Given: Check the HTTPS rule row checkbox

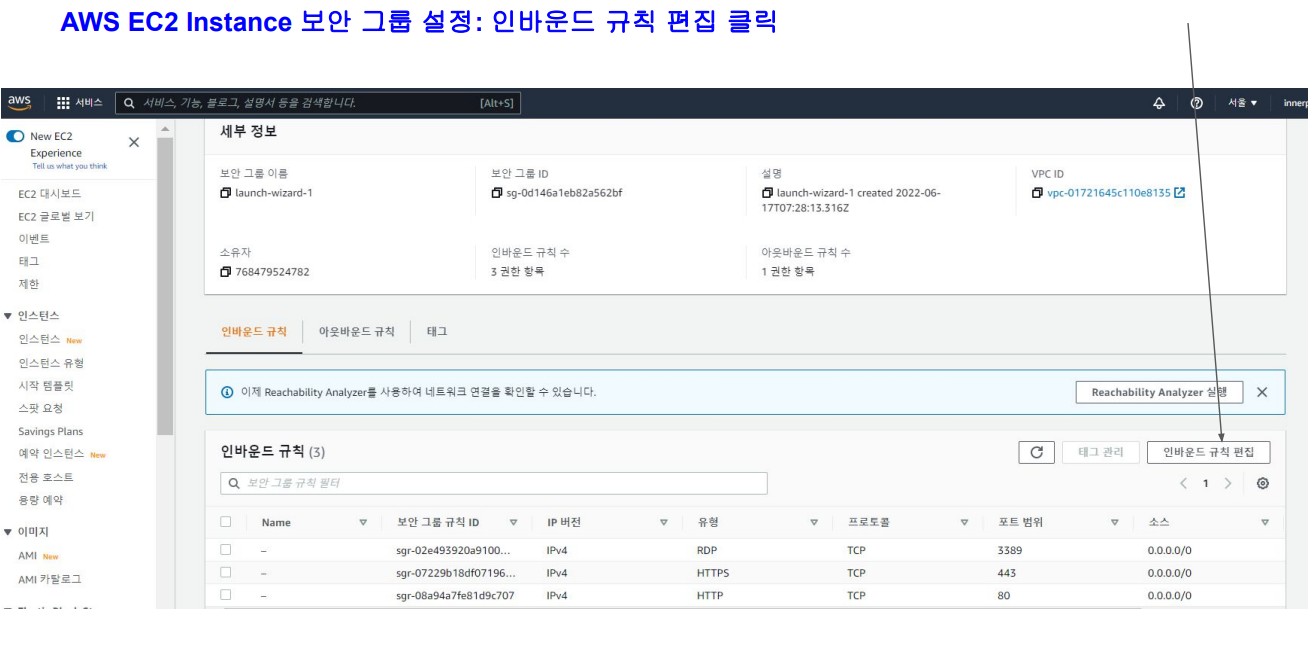Looking at the screenshot, I should click(226, 573).
